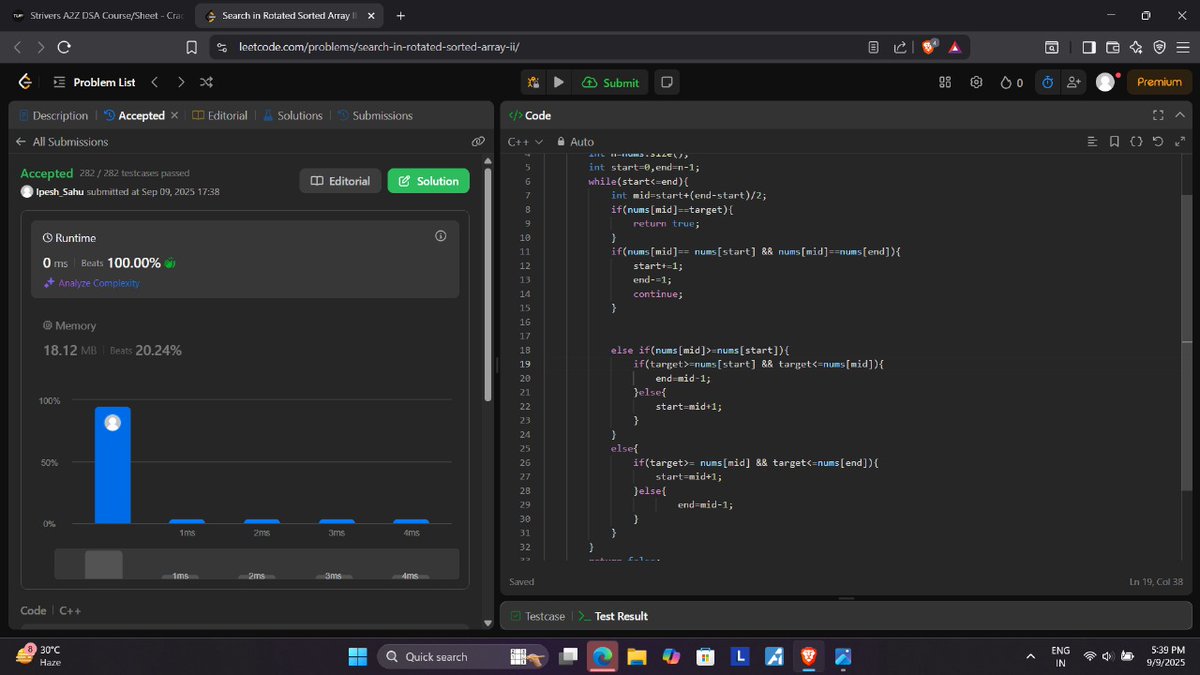This screenshot has width=1200, height=675.
Task: Click on code line 19
Action: (x=760, y=364)
